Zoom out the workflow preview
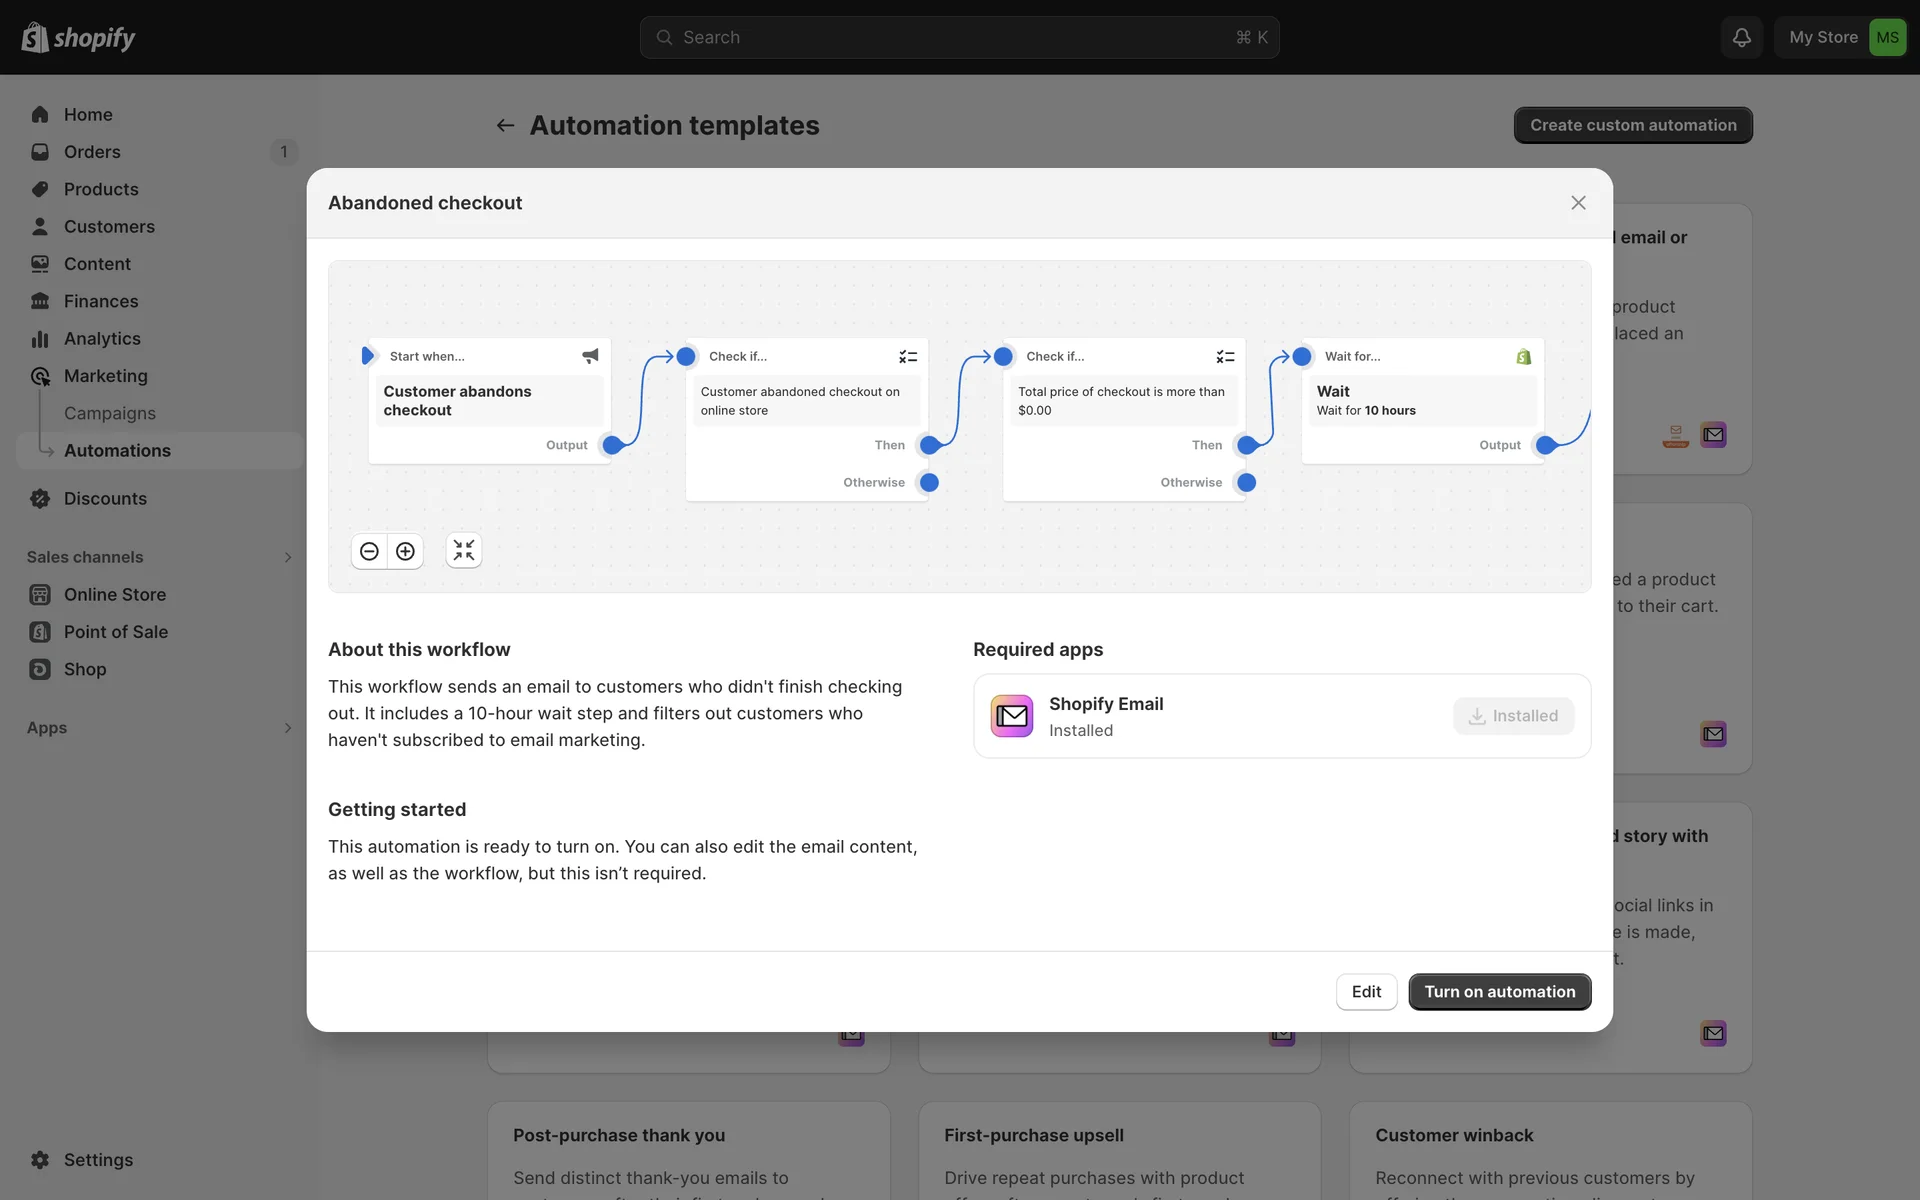 pos(369,551)
